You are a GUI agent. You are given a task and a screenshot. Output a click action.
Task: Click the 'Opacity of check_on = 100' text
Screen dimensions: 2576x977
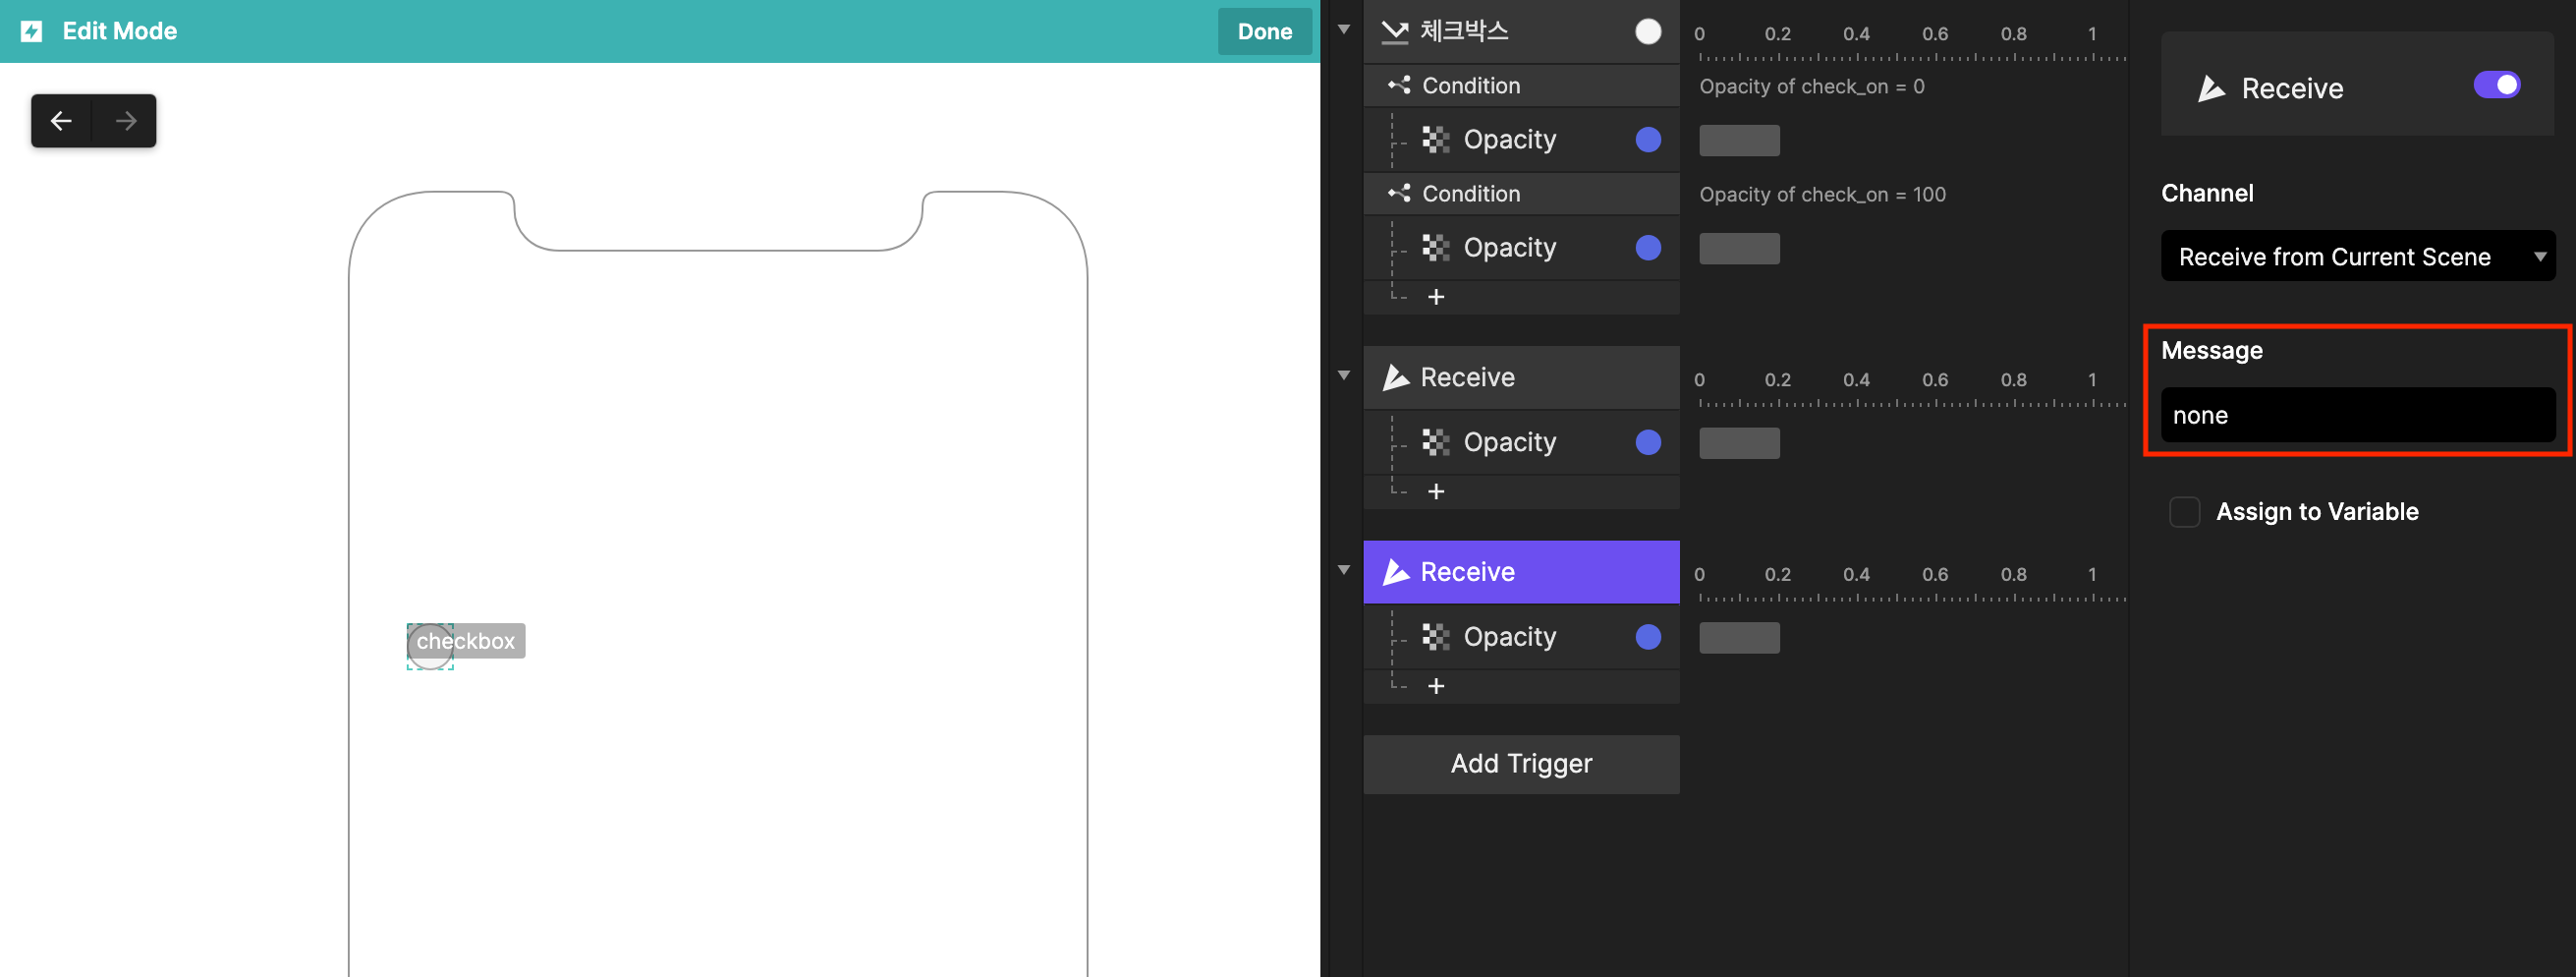(1822, 194)
